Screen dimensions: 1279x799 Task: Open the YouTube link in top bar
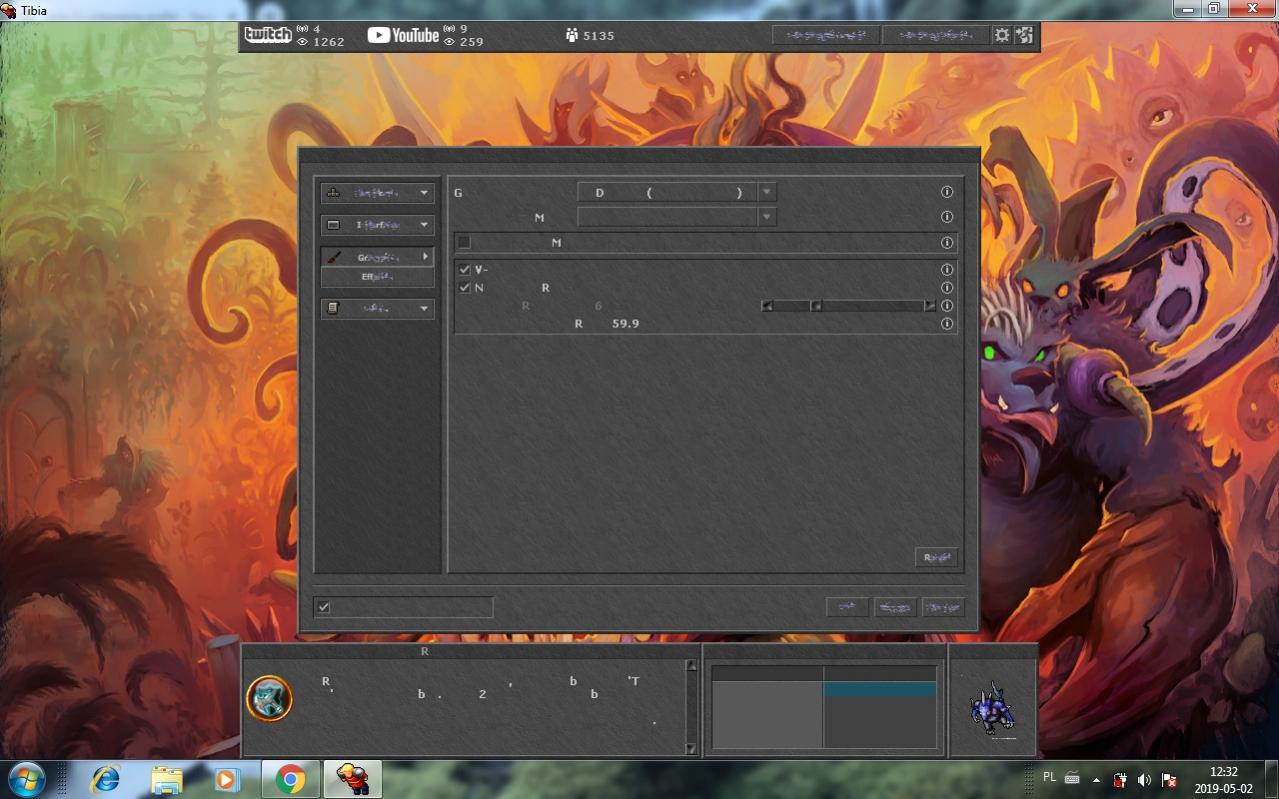(402, 35)
